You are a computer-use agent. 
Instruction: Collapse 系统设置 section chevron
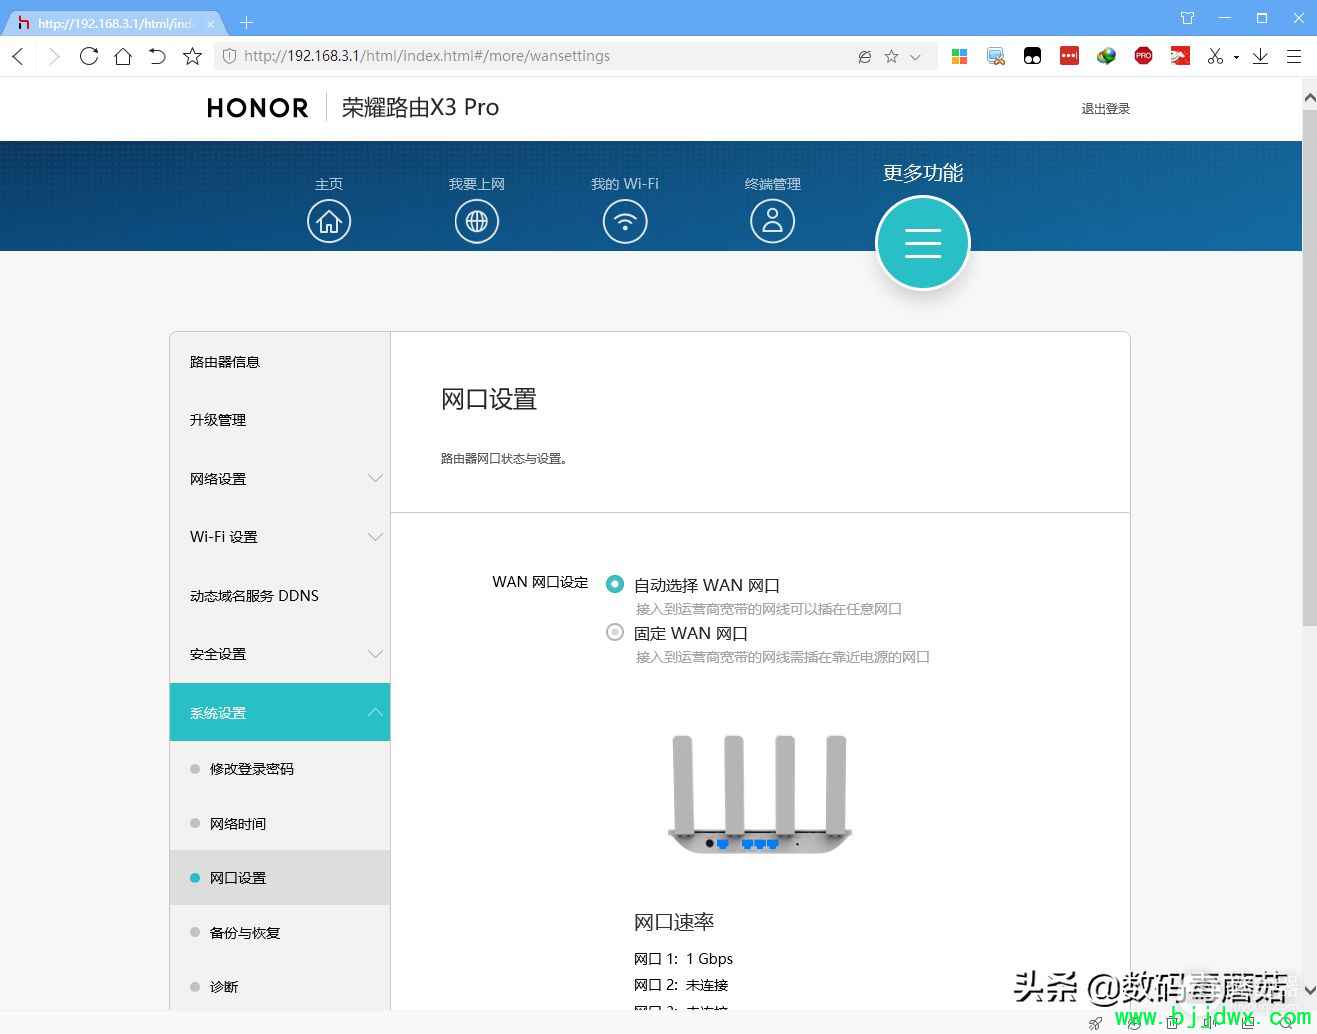tap(375, 712)
